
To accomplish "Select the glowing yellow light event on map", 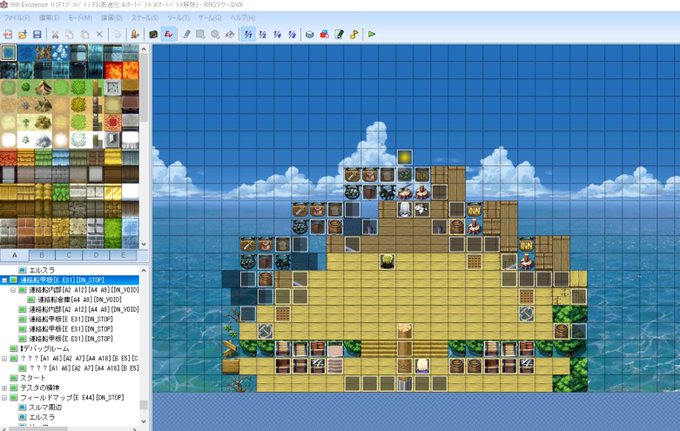I will tap(404, 157).
